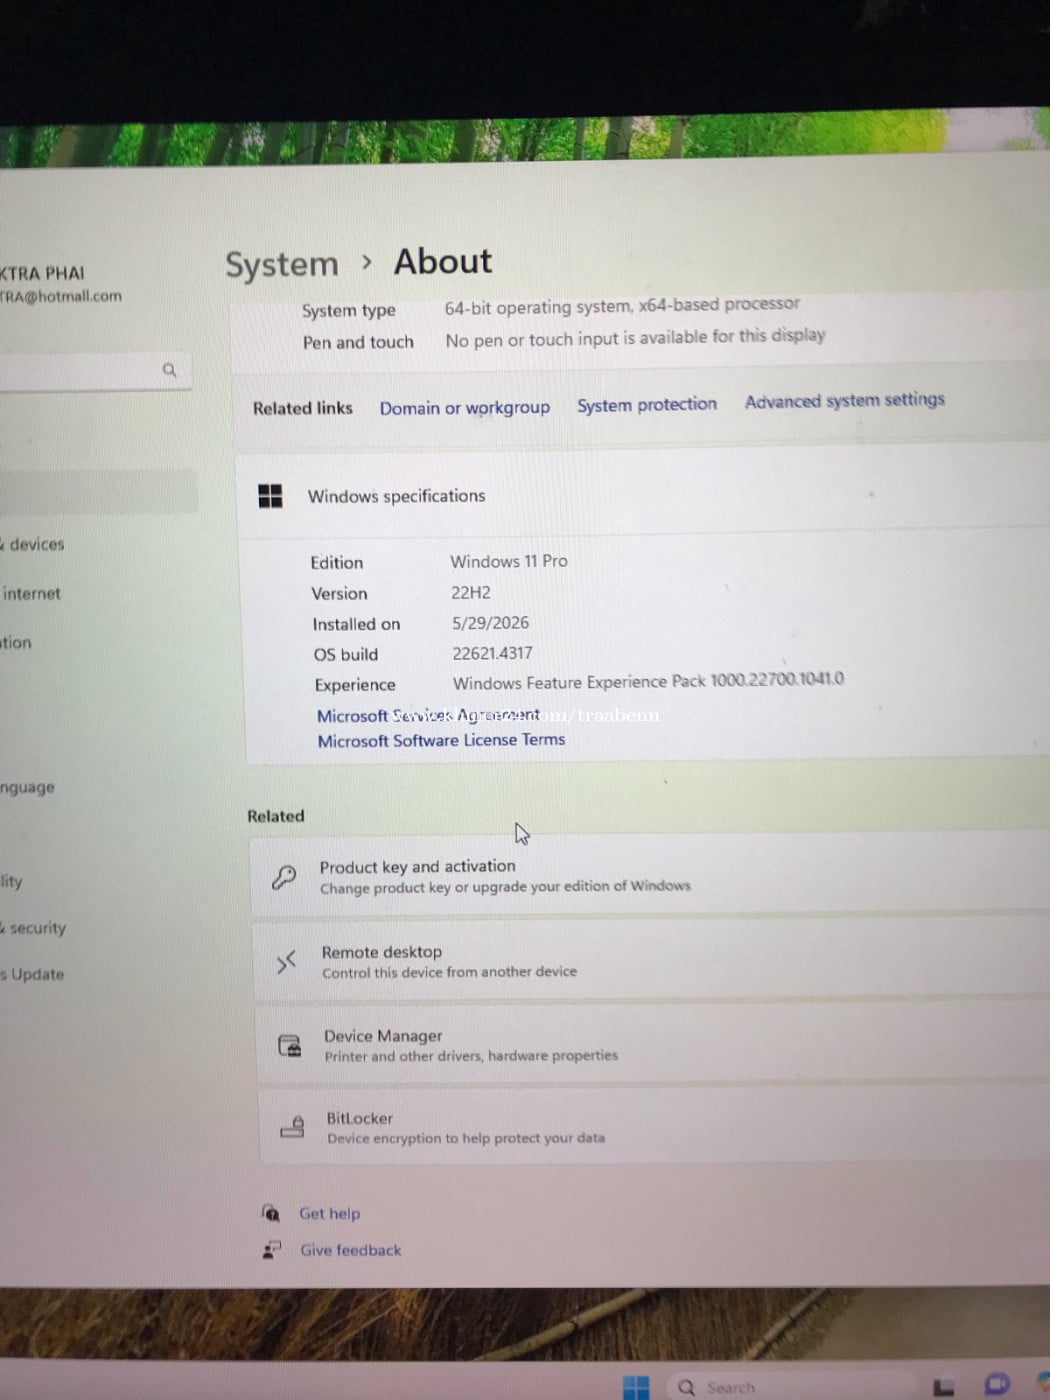Viewport: 1050px width, 1400px height.
Task: Click the No pen or touch input text
Action: (636, 337)
